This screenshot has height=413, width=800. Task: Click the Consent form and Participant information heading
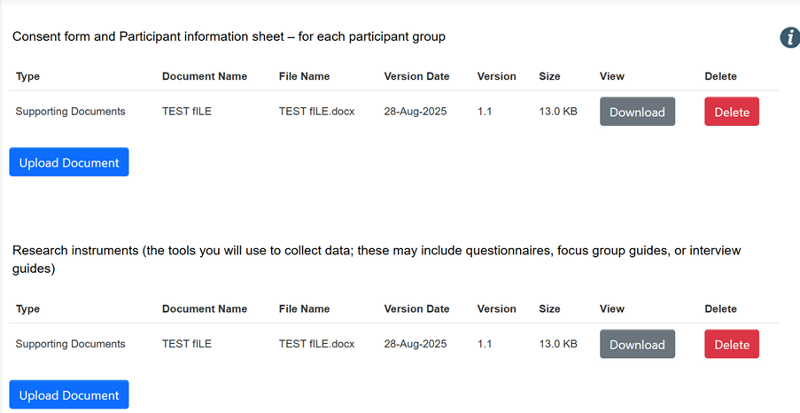228,37
